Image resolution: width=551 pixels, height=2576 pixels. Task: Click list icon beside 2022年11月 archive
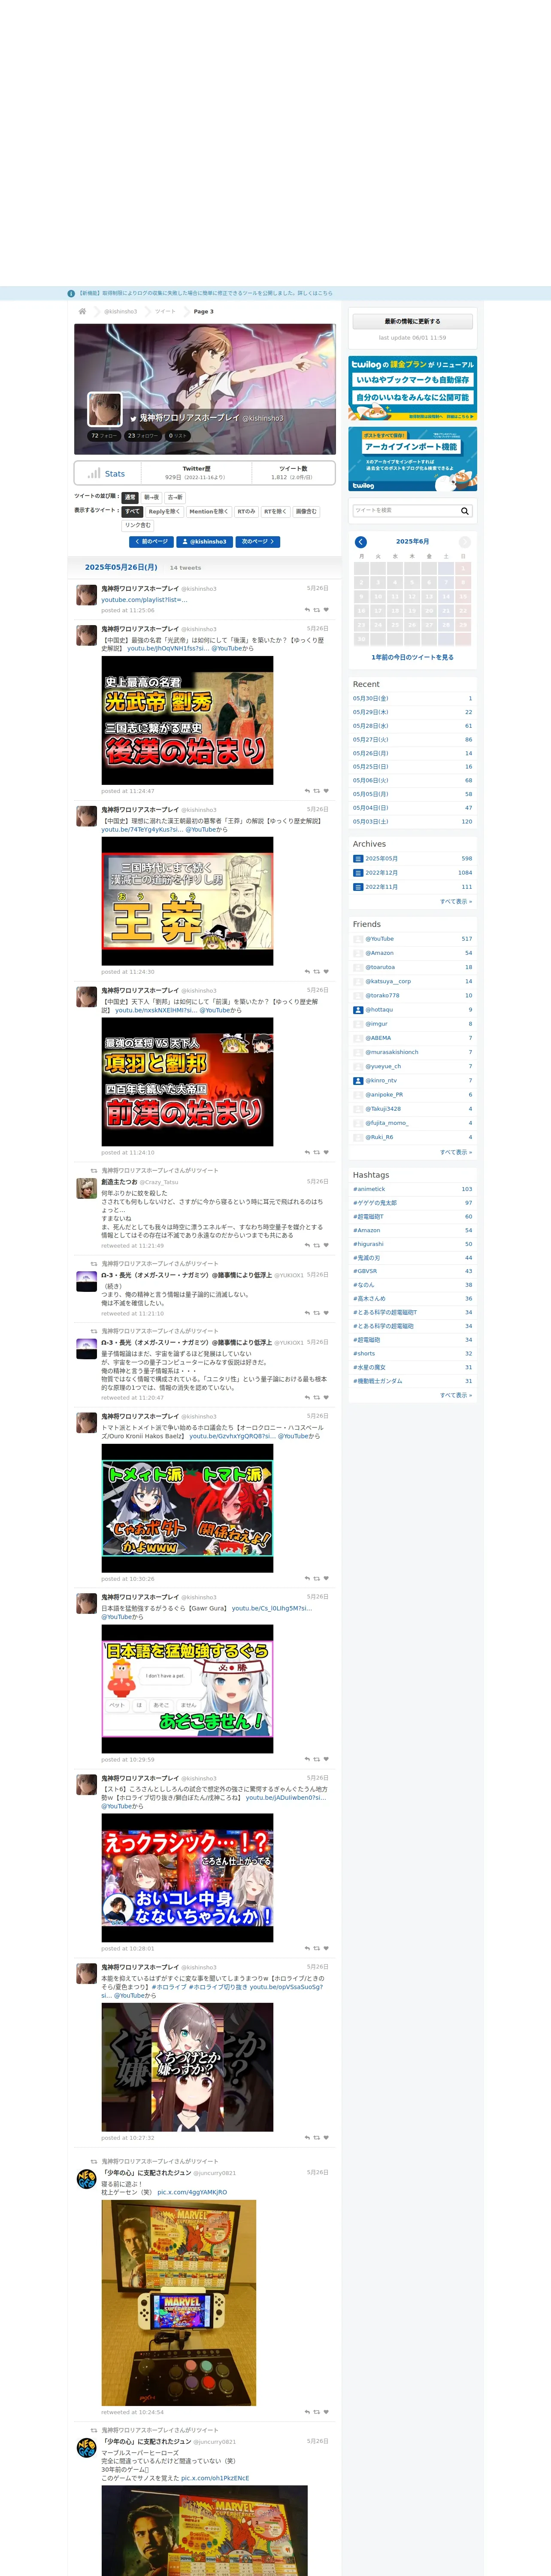point(358,886)
